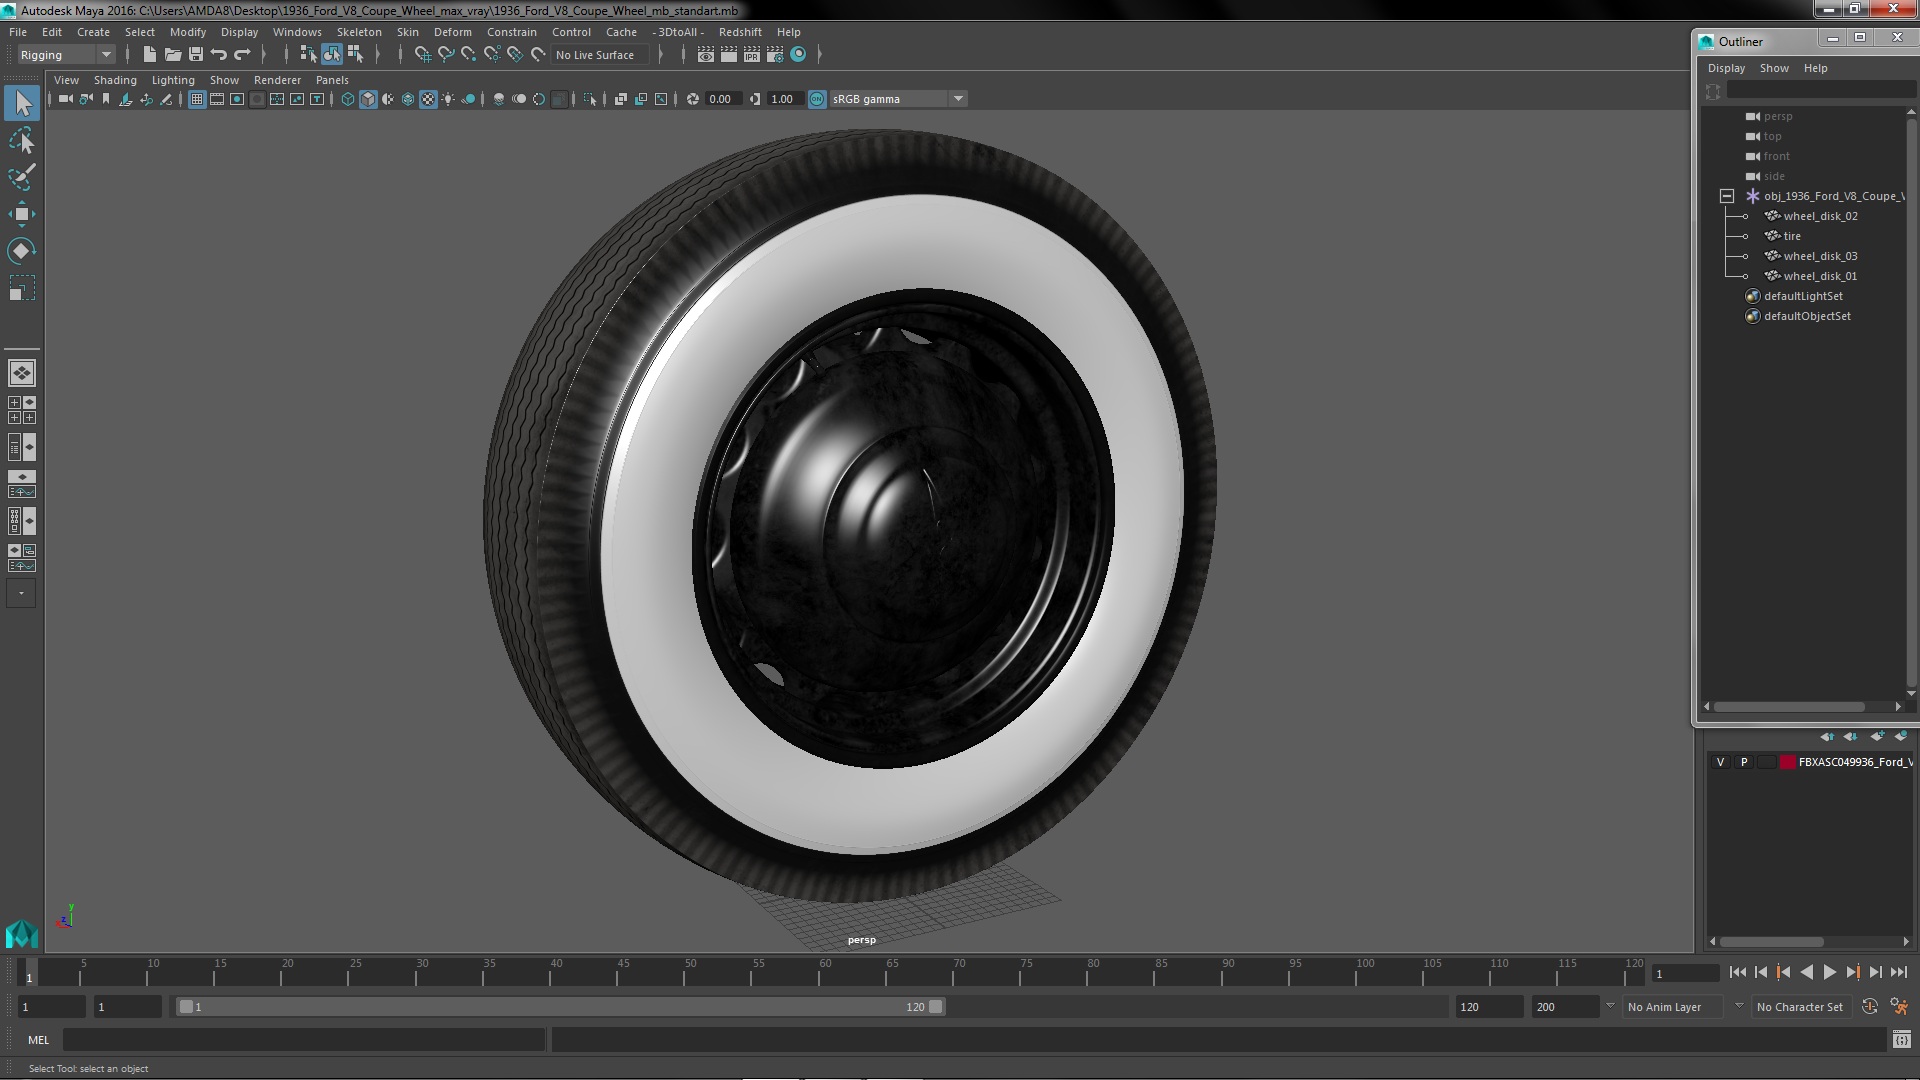
Task: Open animation preferences running-man icon
Action: click(x=1899, y=1007)
